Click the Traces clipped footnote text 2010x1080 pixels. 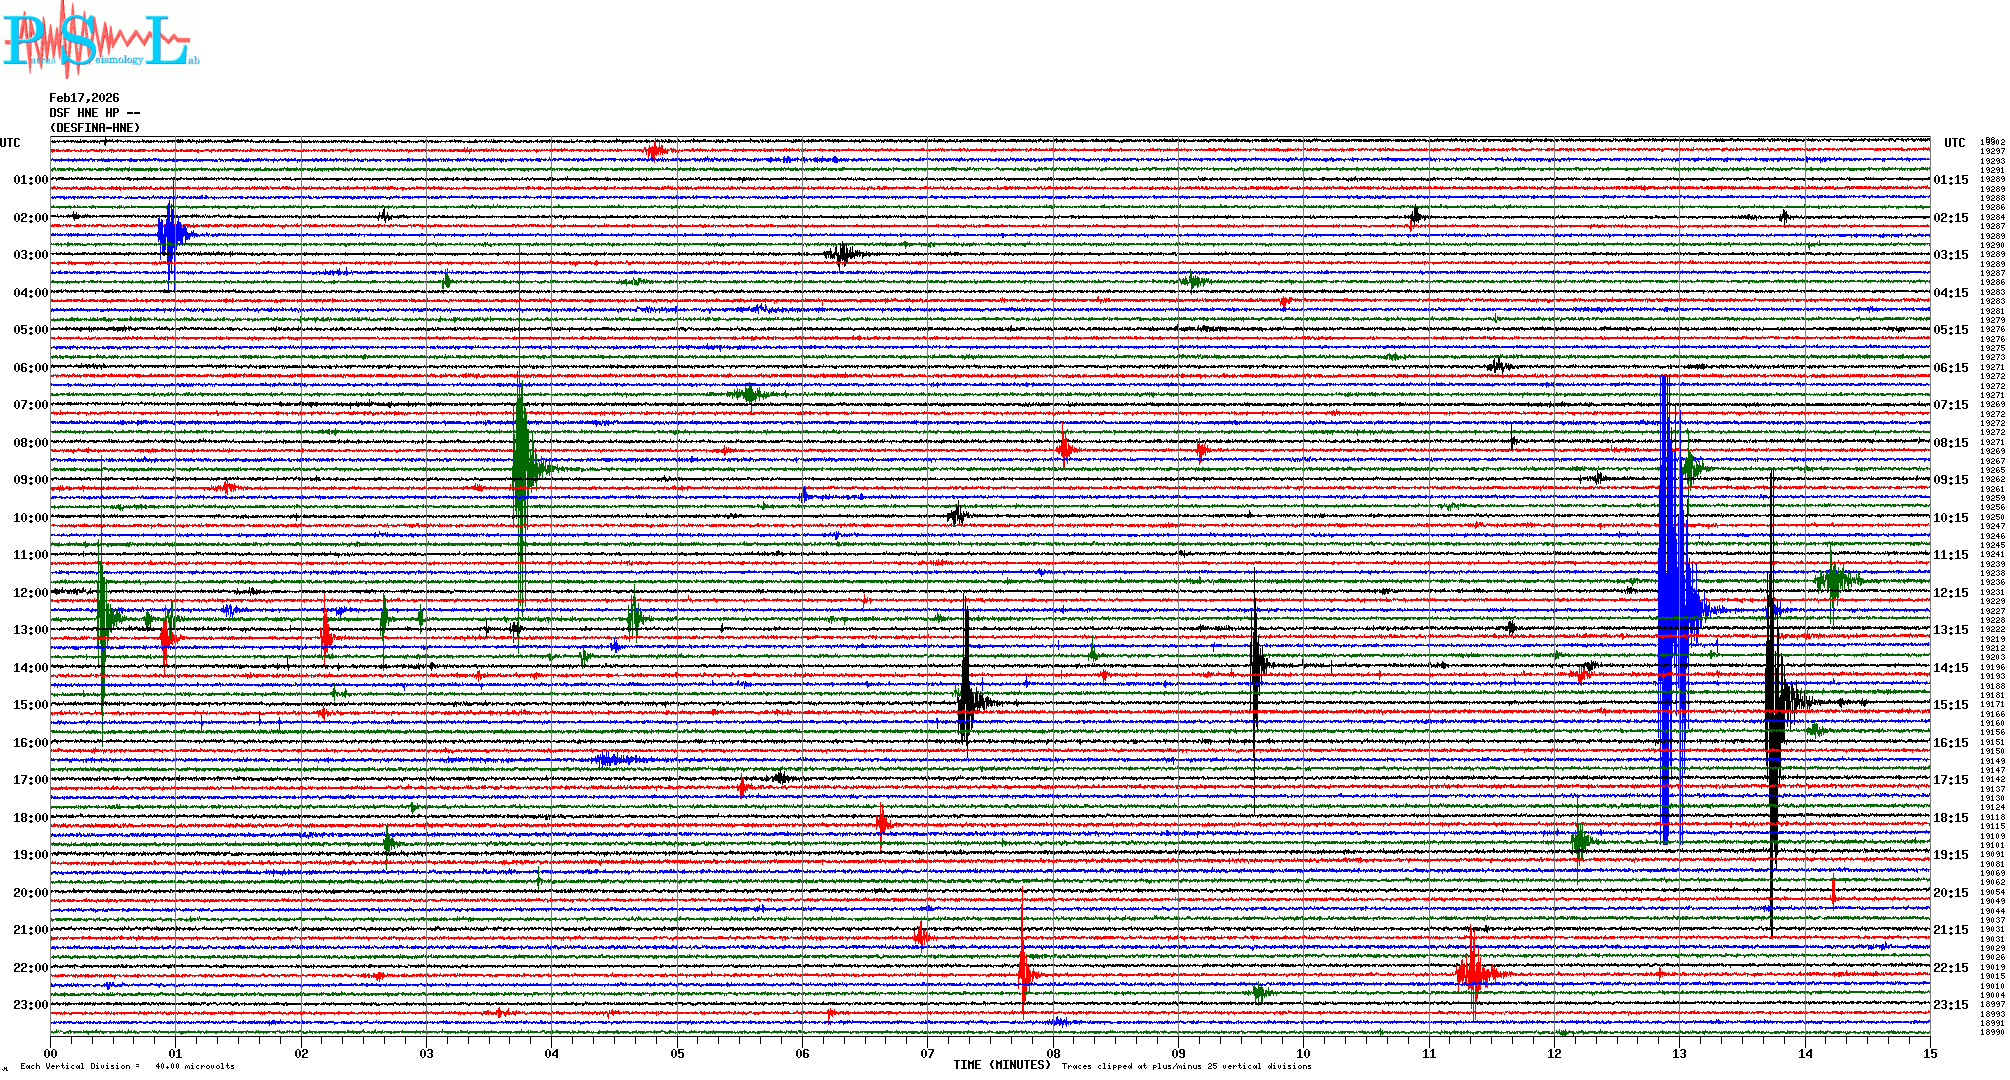click(x=1186, y=1066)
